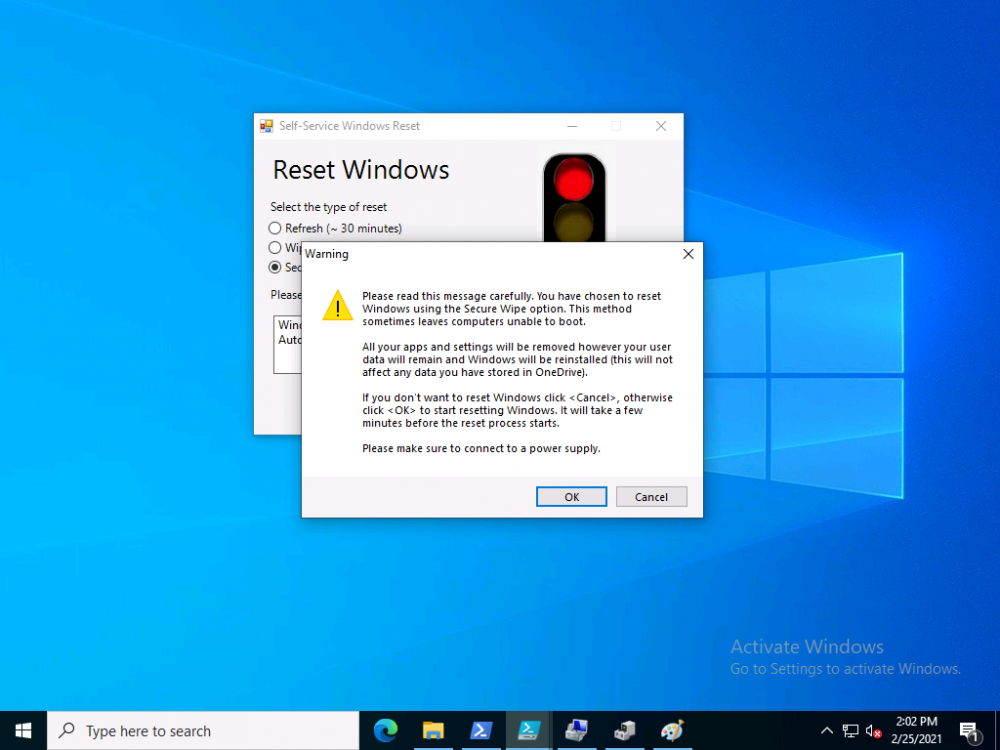Click the "Reset Windows" heading
This screenshot has height=750, width=1000.
(361, 170)
